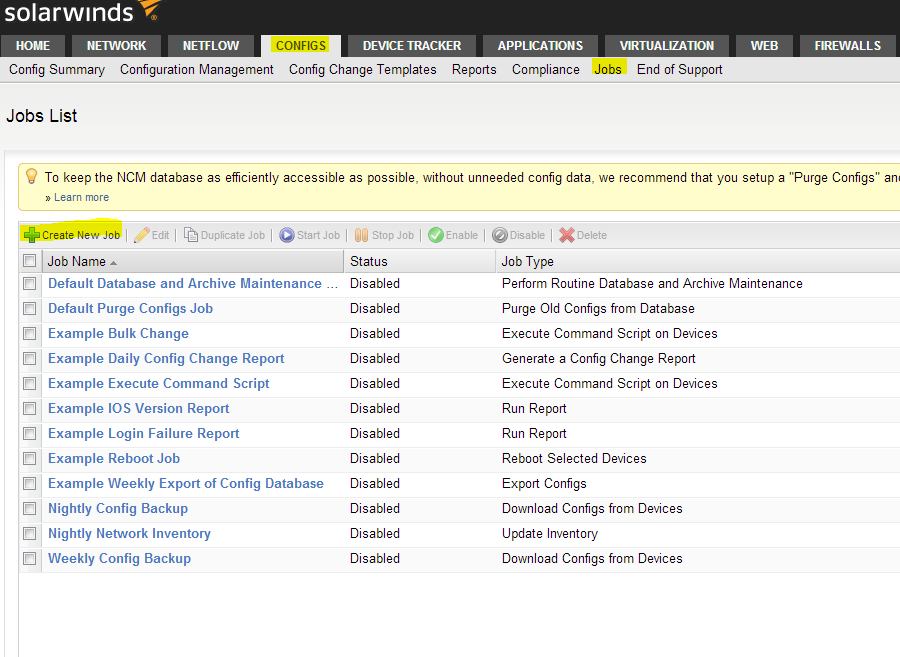900x657 pixels.
Task: Open the Default Purge Configs Job link
Action: (130, 309)
